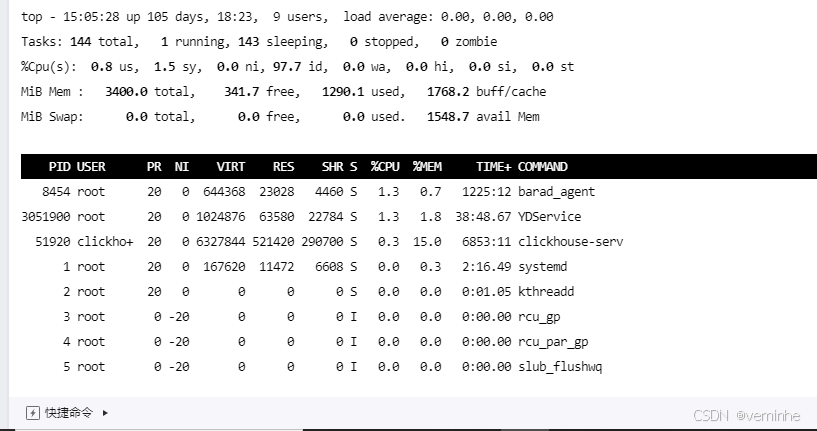817x431 pixels.
Task: Click the kthreadd process entry
Action: (x=546, y=292)
